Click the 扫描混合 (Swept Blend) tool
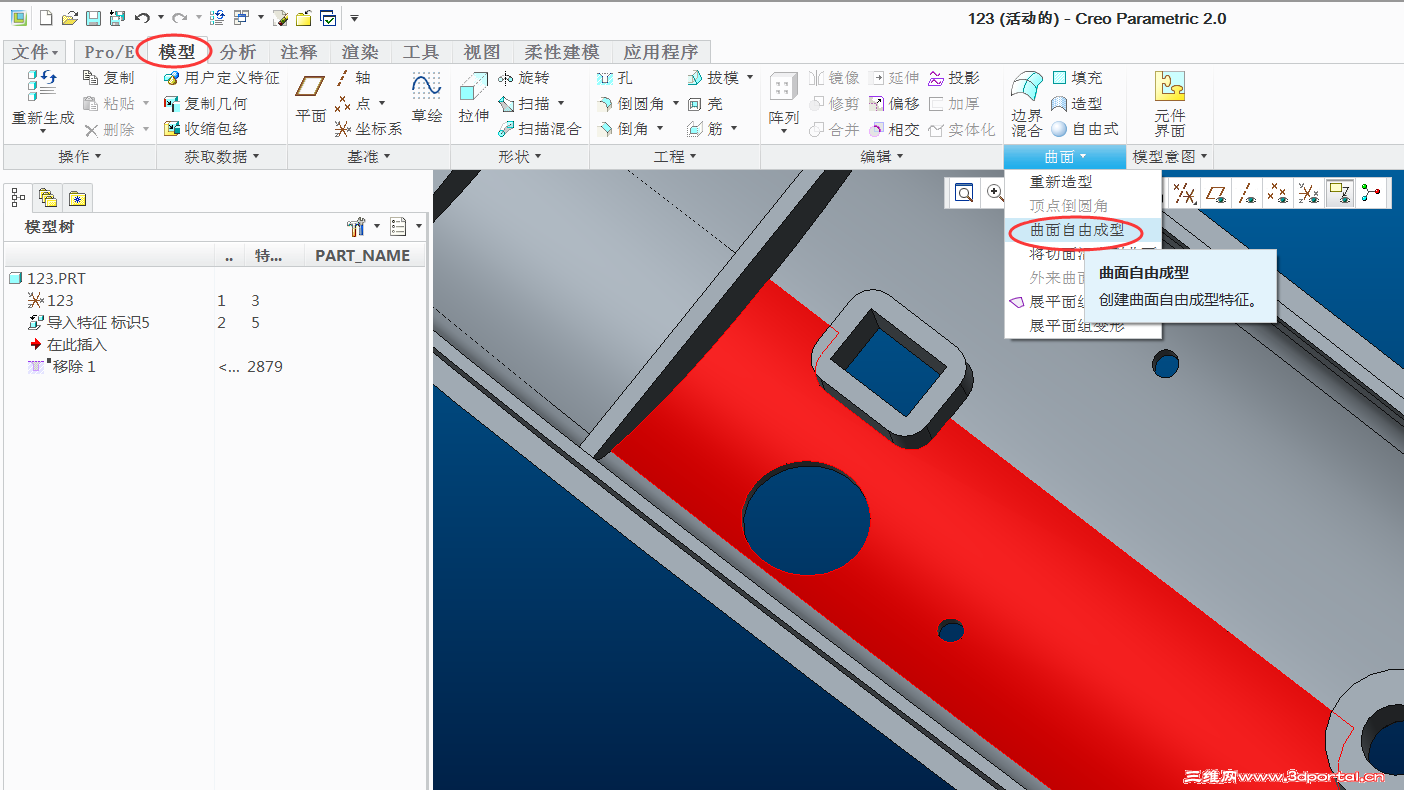Image resolution: width=1404 pixels, height=790 pixels. (x=539, y=129)
